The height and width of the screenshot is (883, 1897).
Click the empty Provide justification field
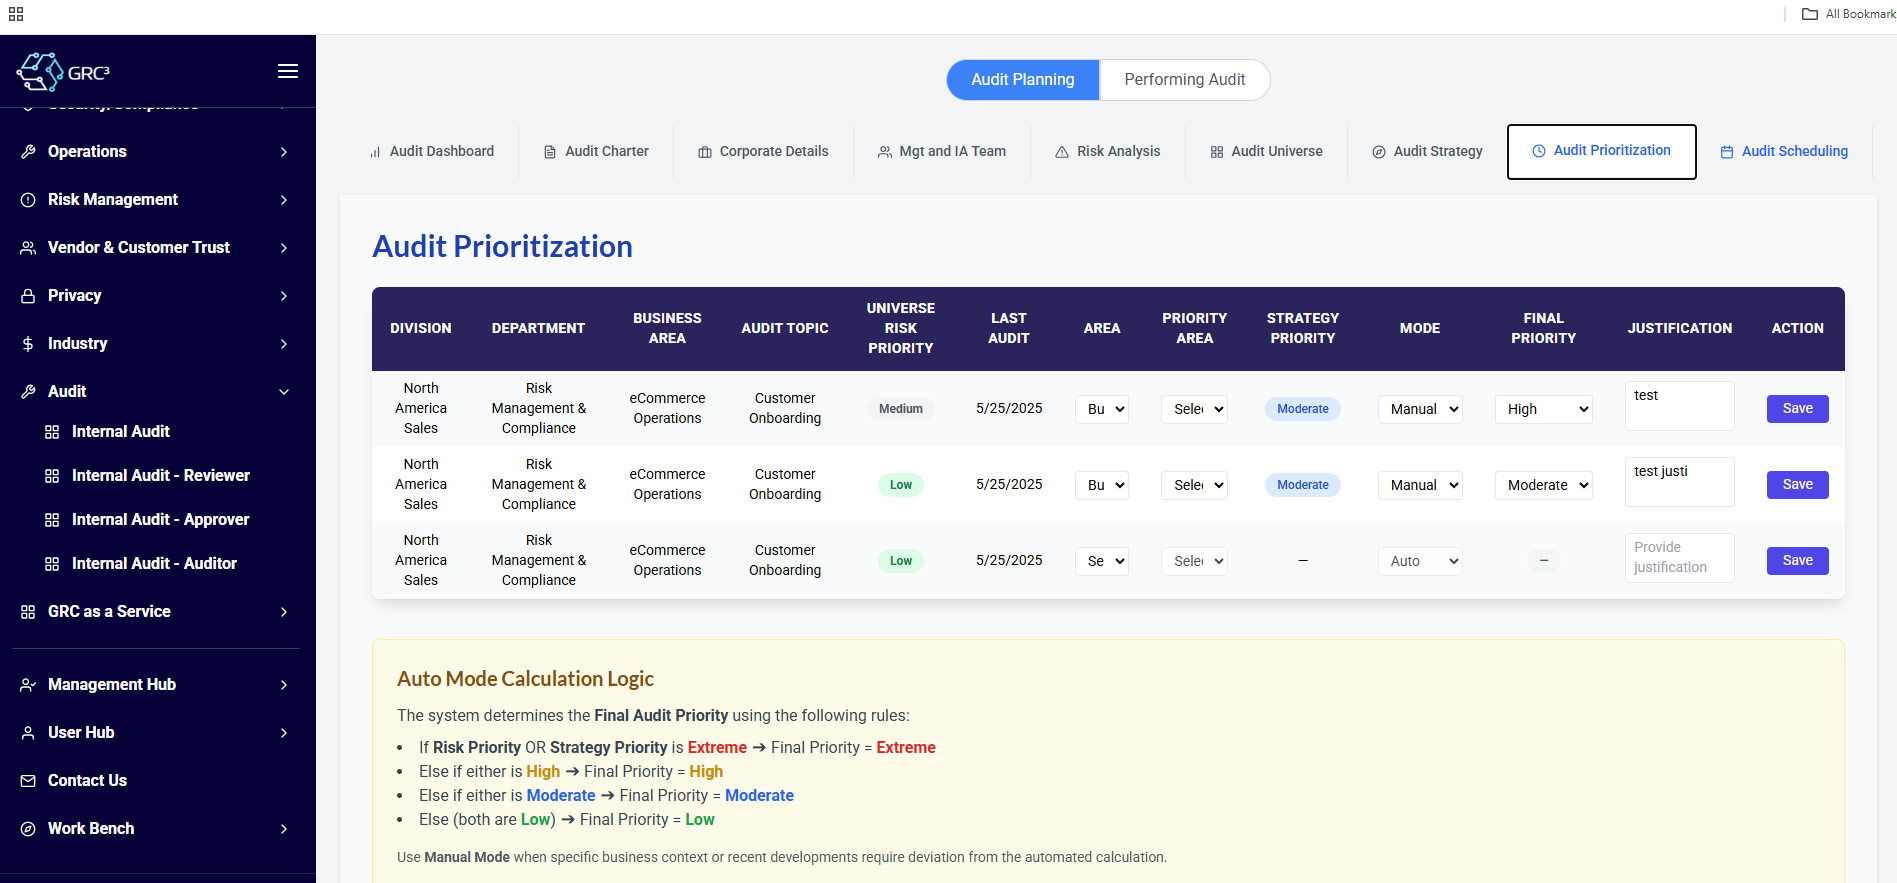click(x=1679, y=558)
